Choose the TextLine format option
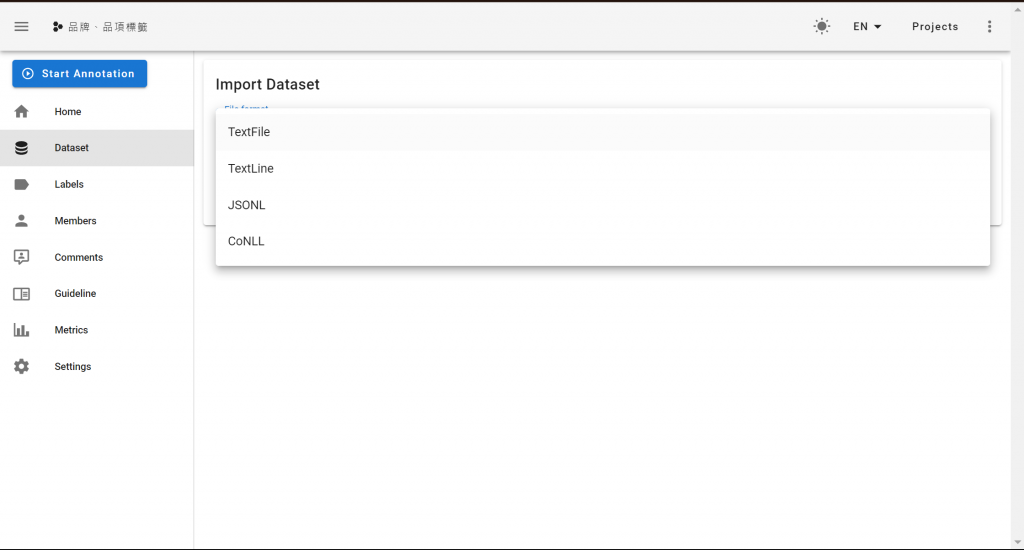Image resolution: width=1024 pixels, height=550 pixels. tap(603, 169)
